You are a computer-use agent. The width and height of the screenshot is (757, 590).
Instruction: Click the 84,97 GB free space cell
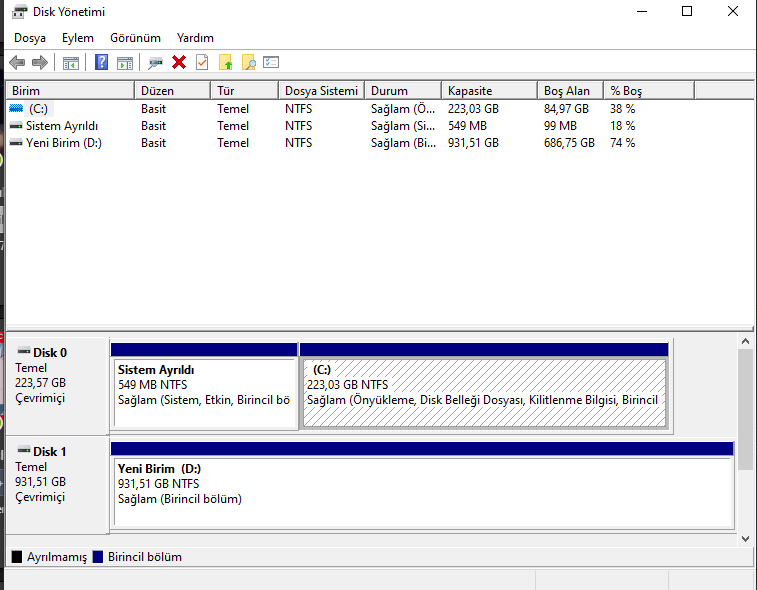coord(566,109)
